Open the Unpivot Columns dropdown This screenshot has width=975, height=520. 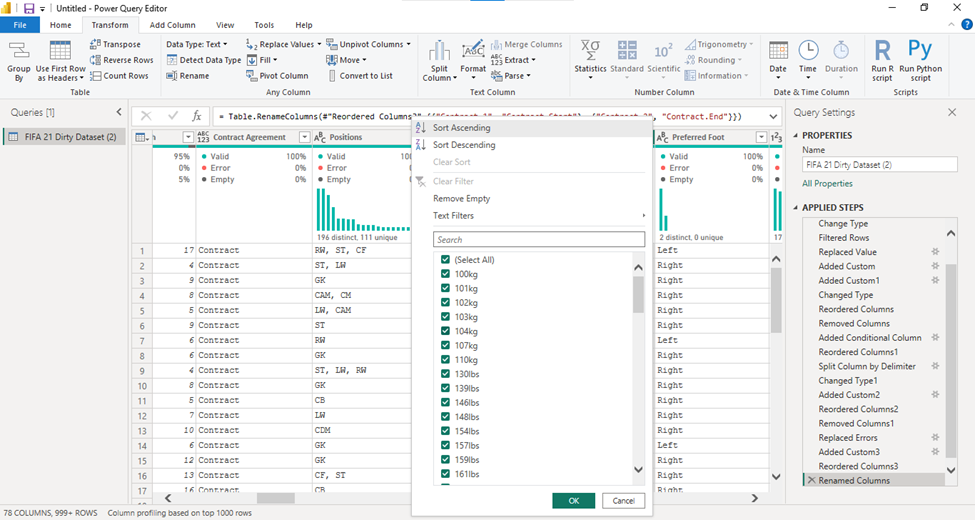pyautogui.click(x=409, y=44)
